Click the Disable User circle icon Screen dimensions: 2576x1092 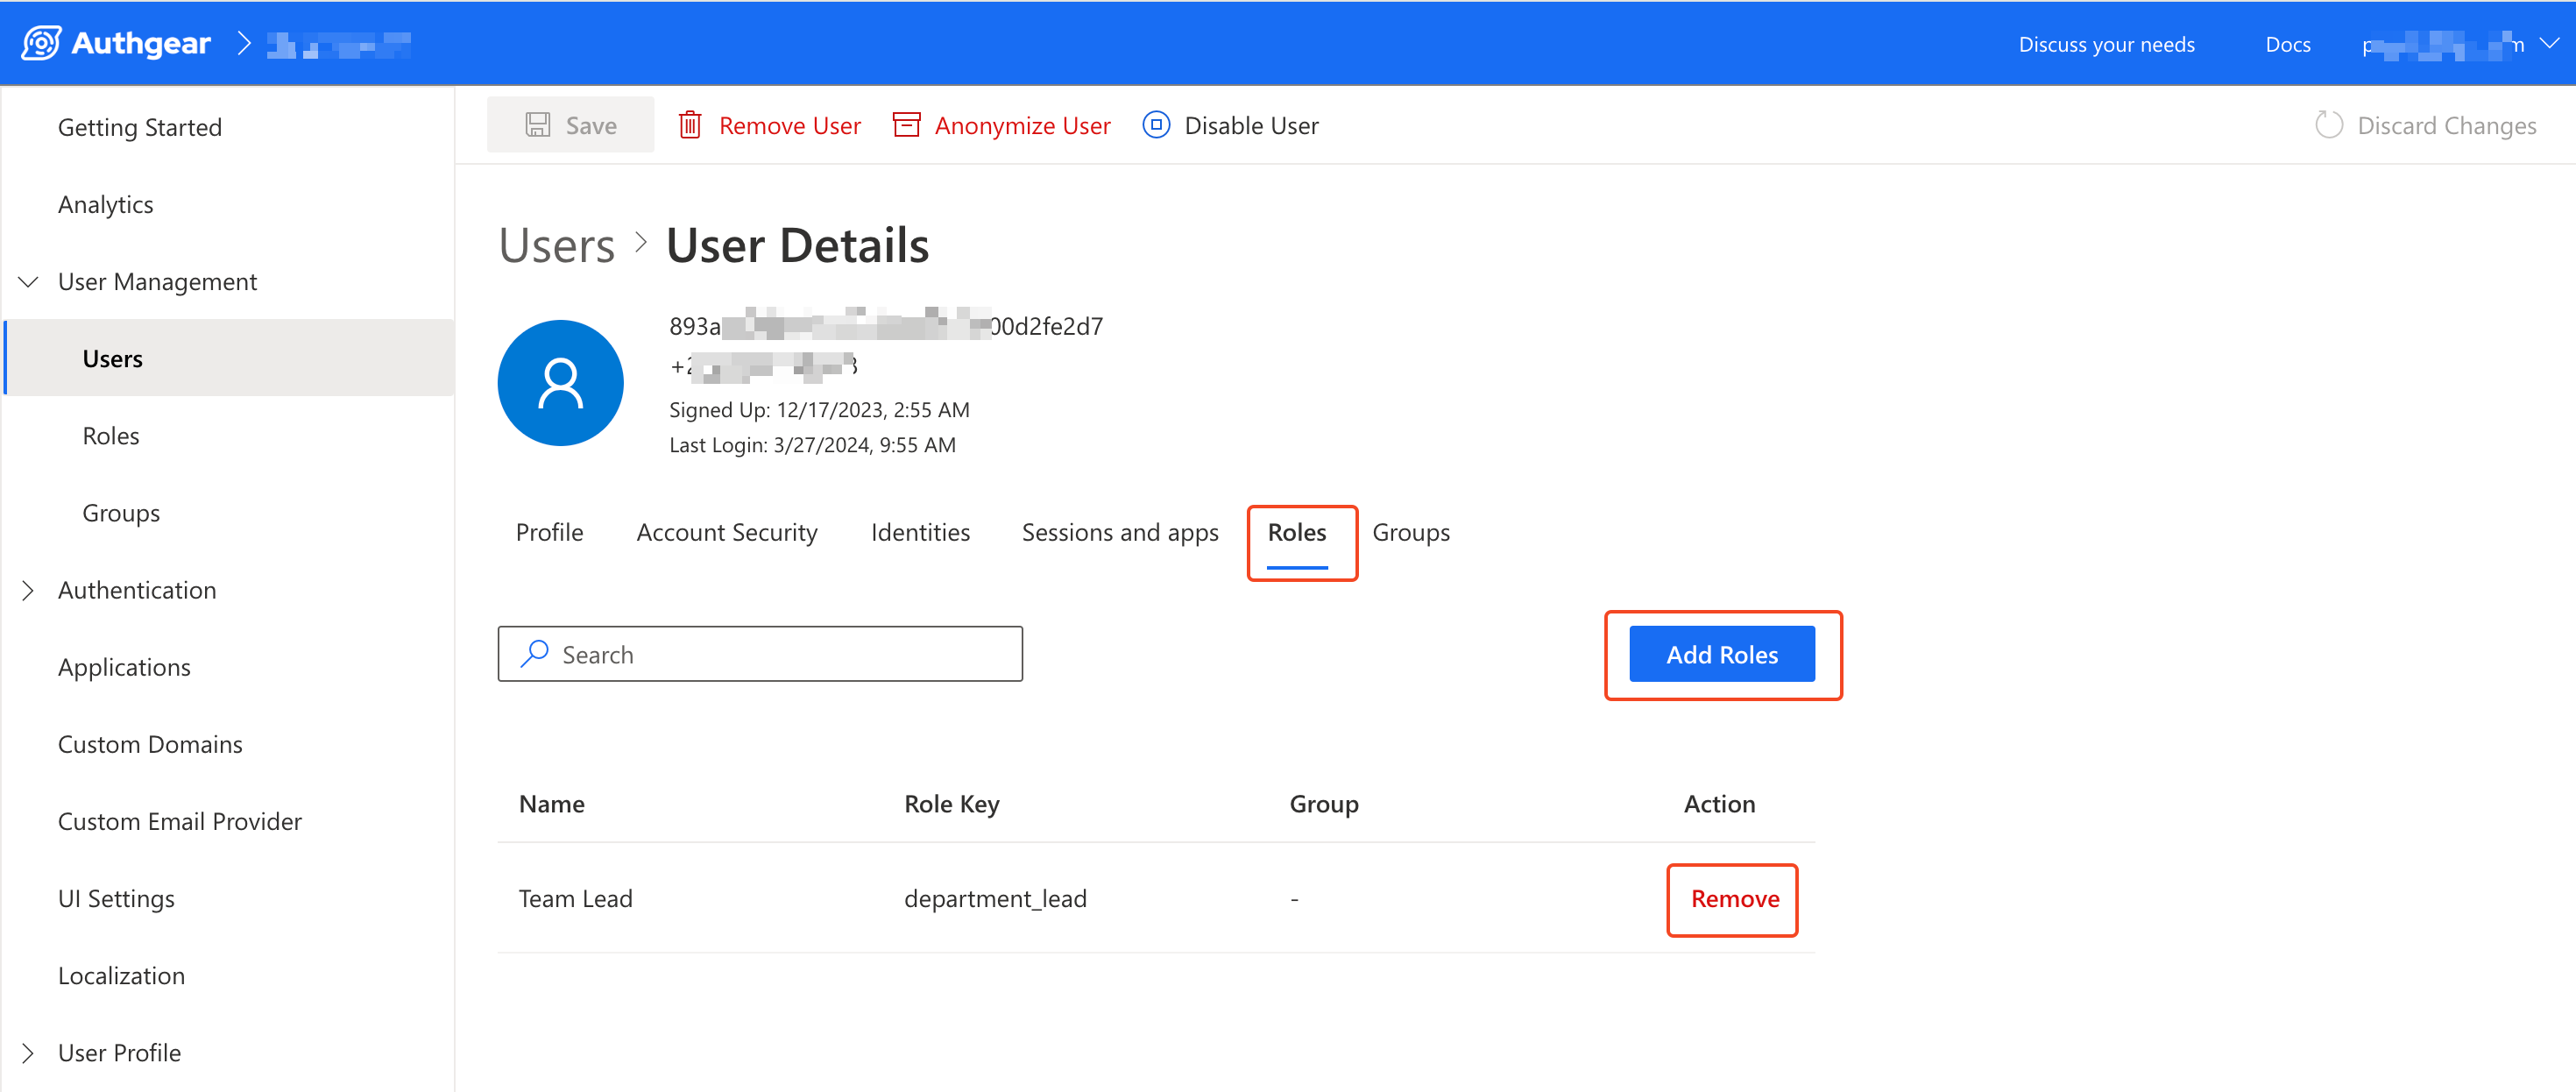1156,125
